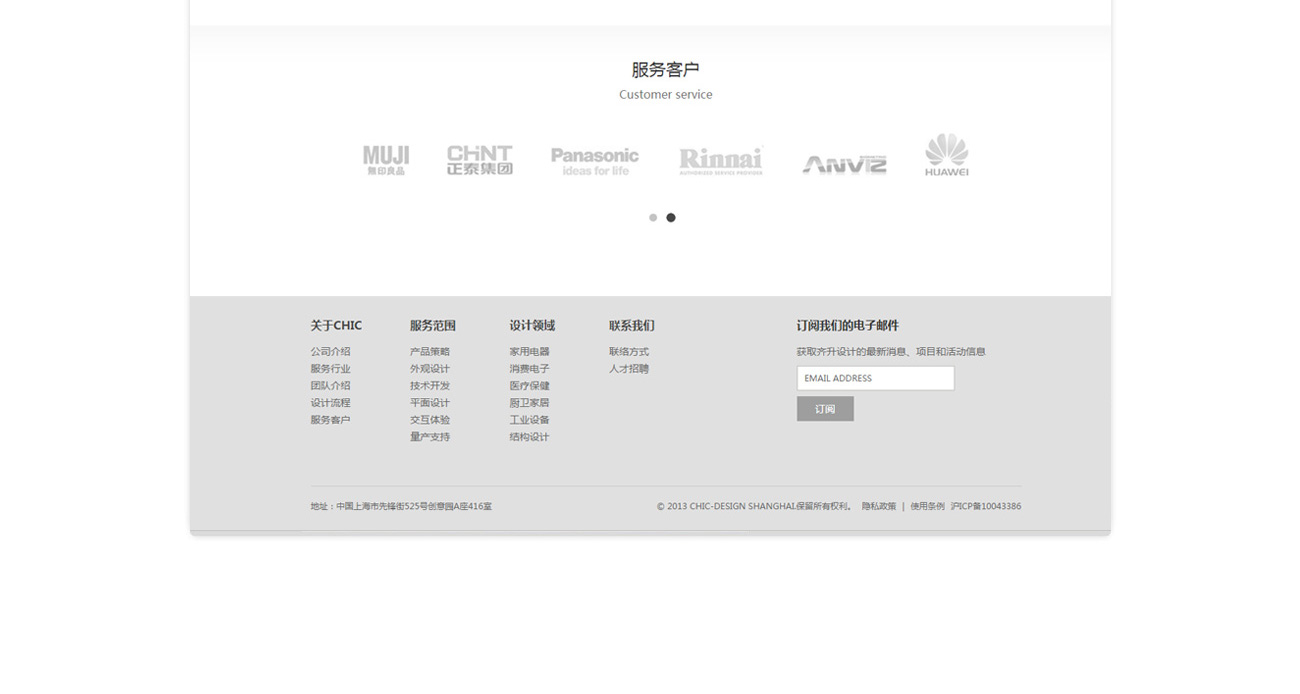Open the ANVIZ client logo
Viewport: 1300px width, 694px height.
(844, 164)
